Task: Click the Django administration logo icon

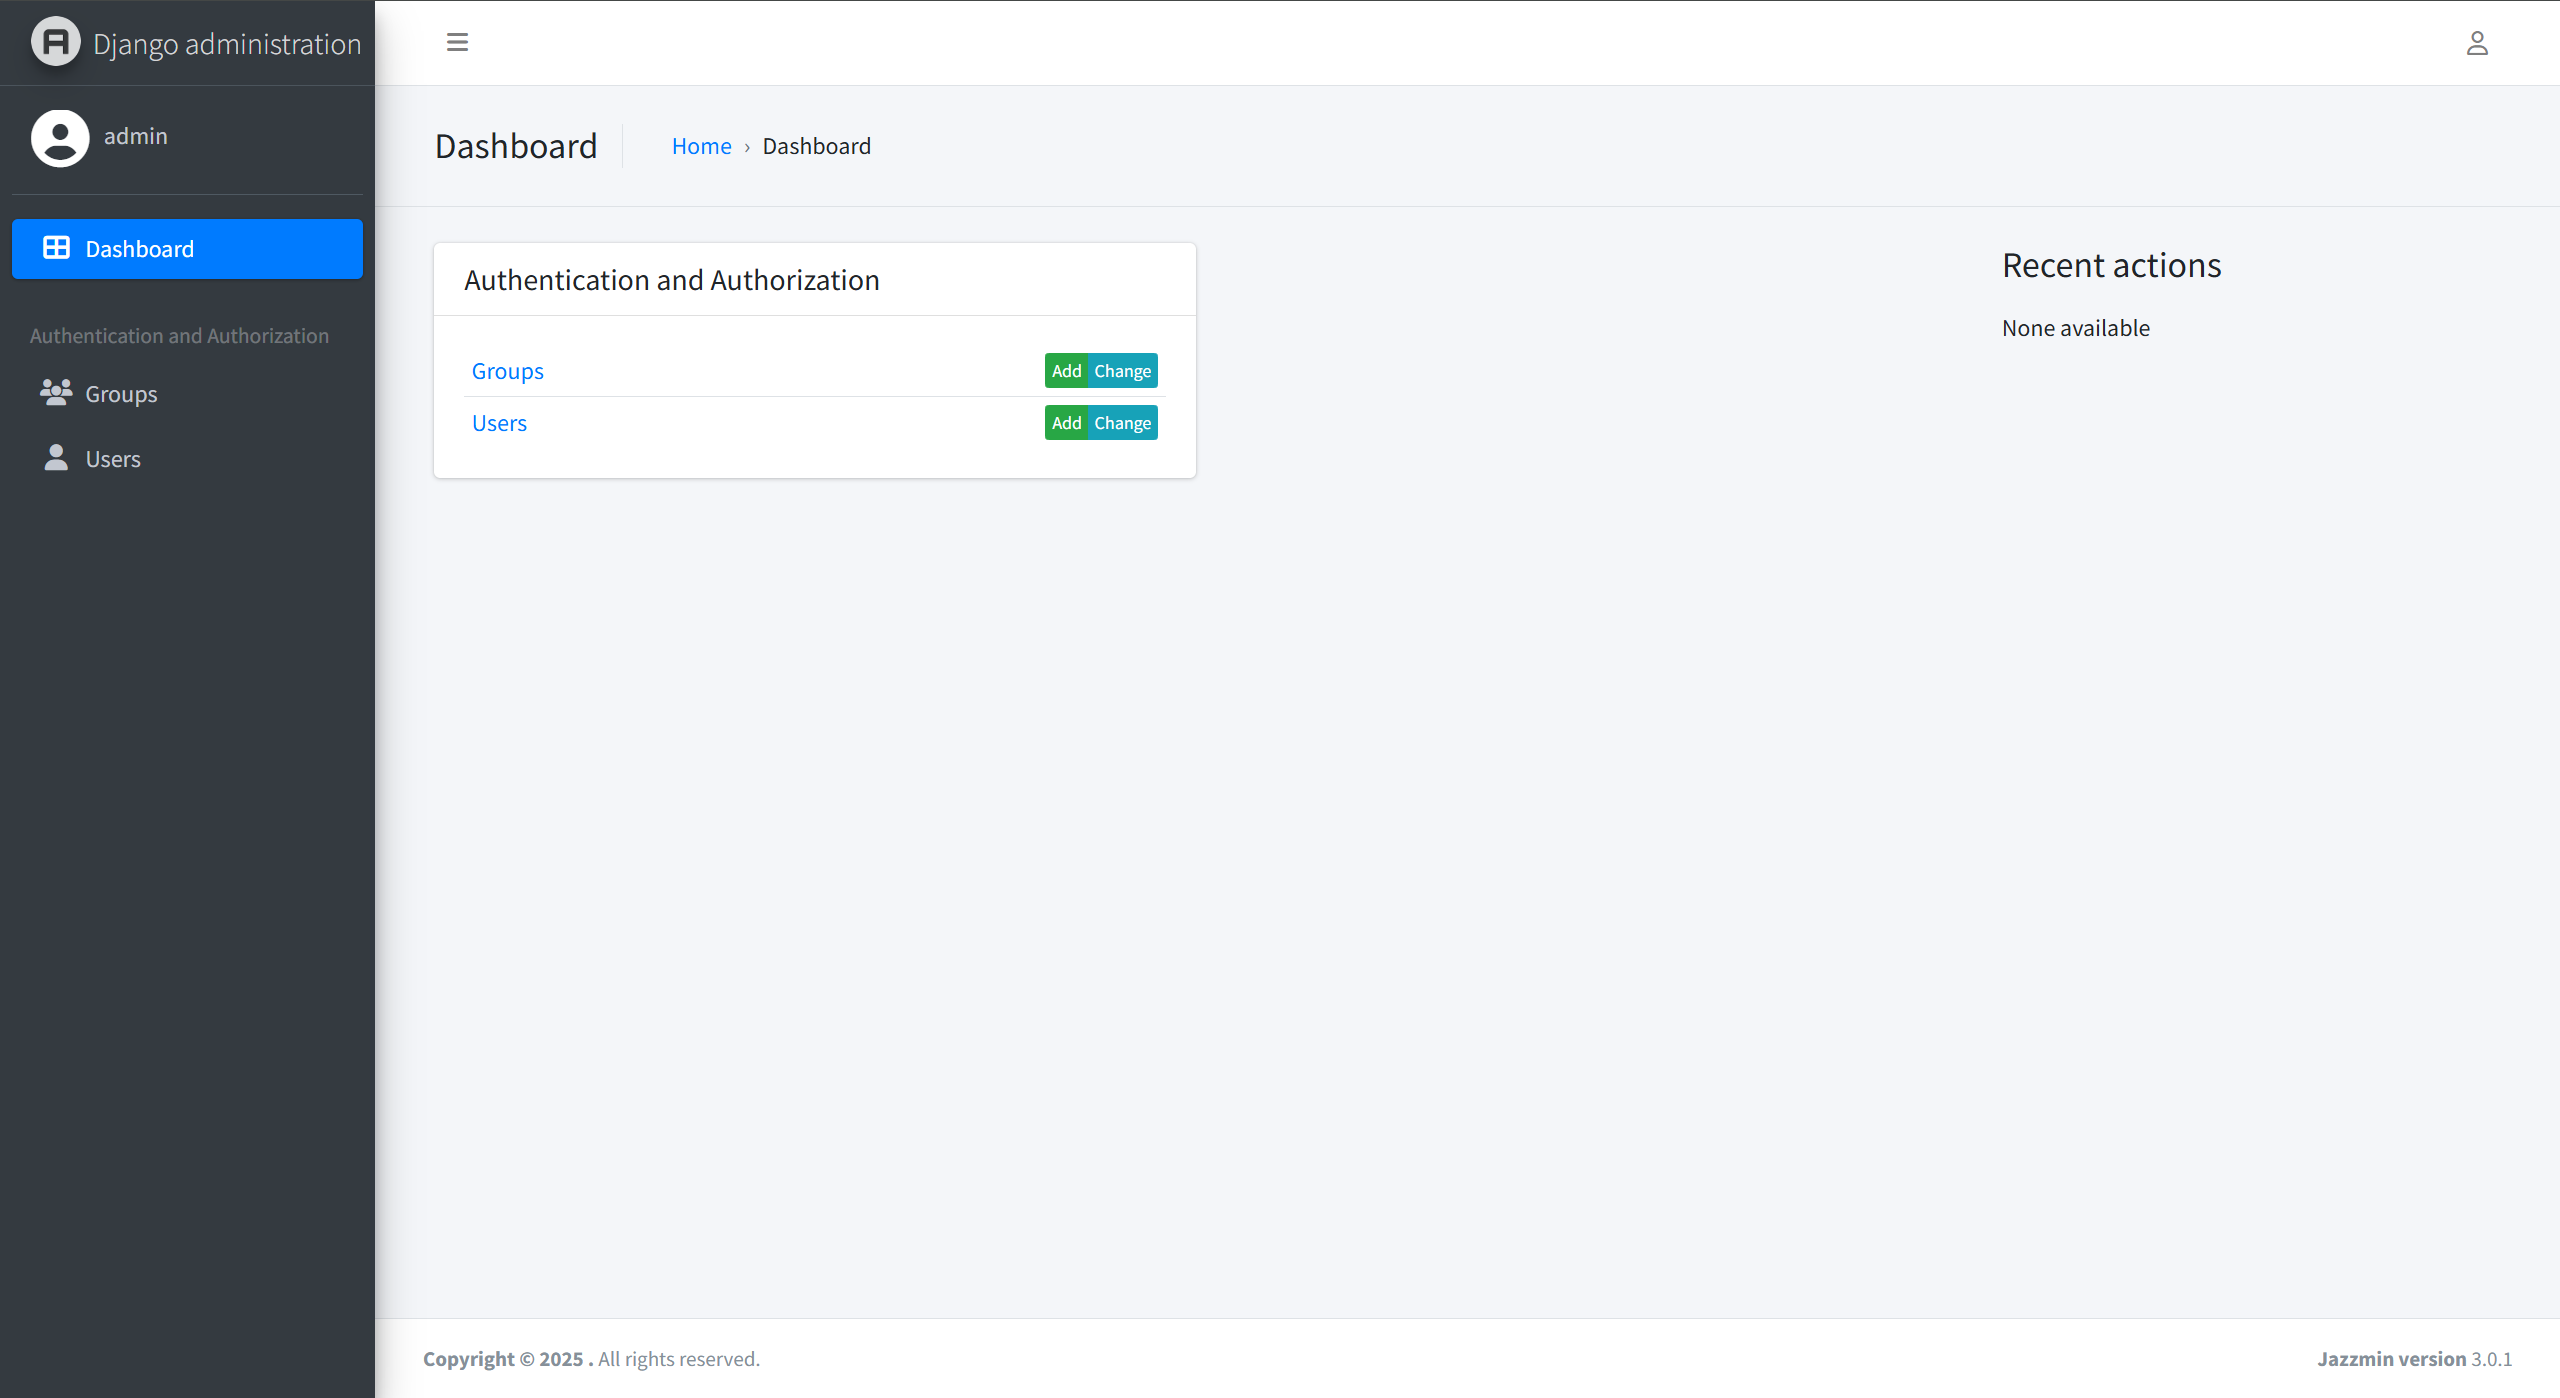Action: tap(56, 42)
